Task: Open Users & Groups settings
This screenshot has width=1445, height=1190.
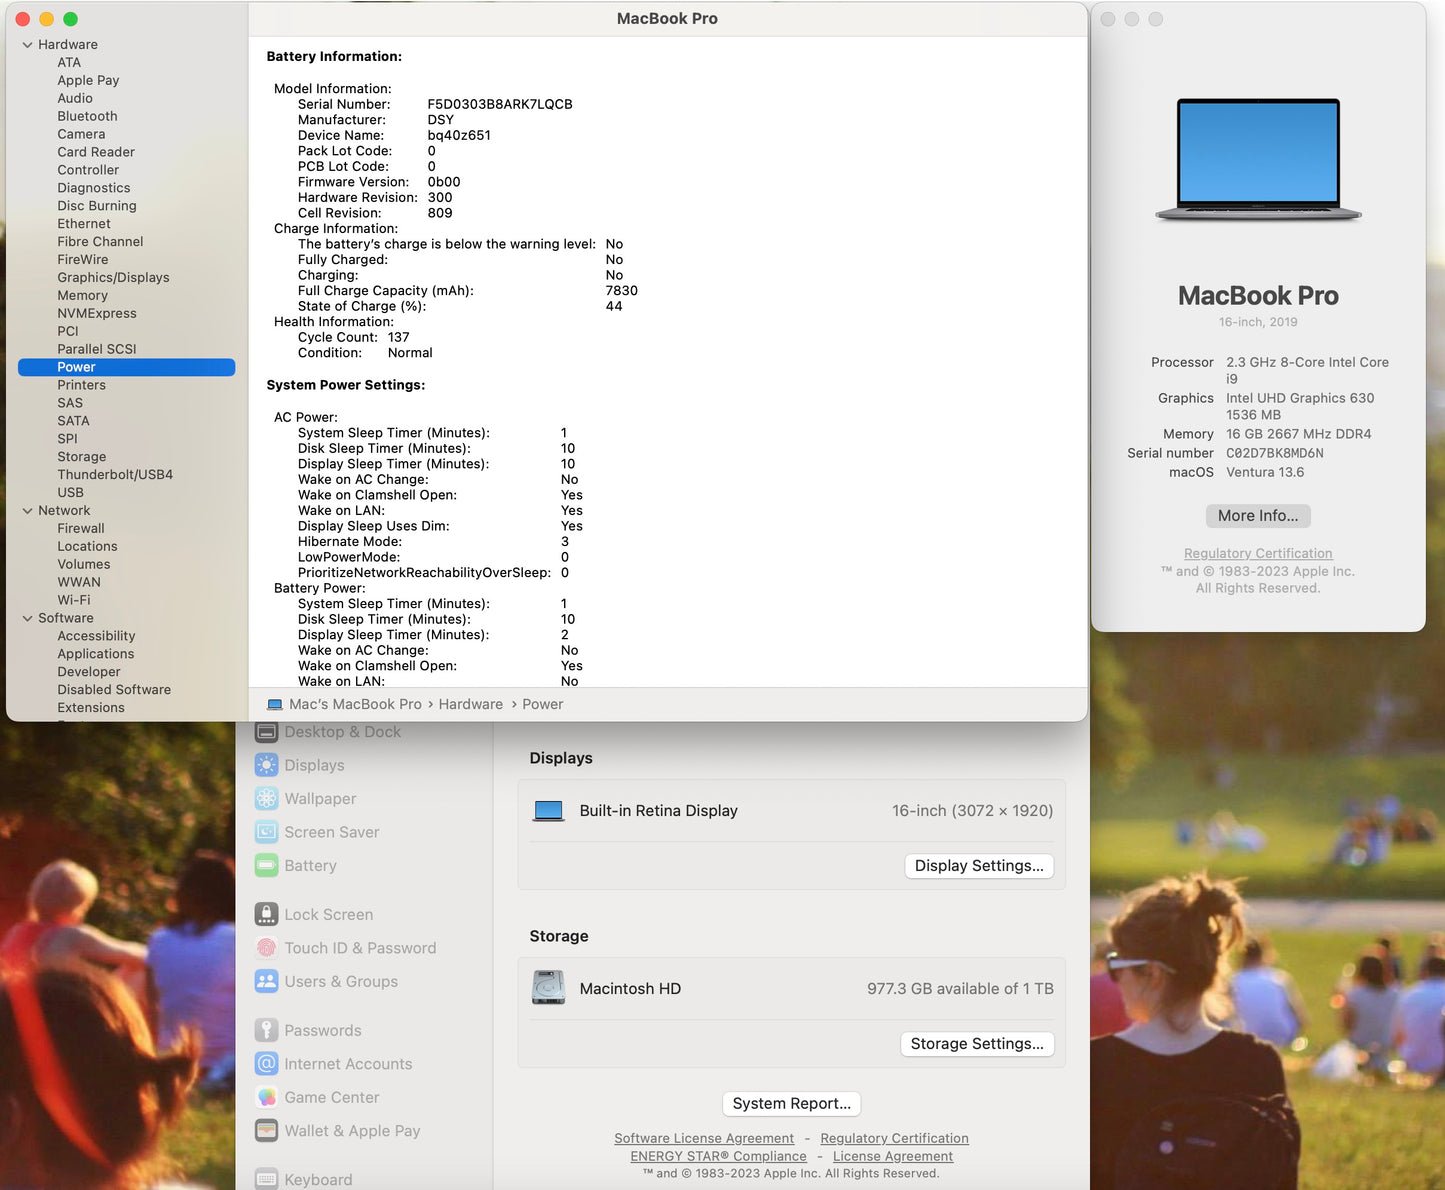Action: (340, 981)
